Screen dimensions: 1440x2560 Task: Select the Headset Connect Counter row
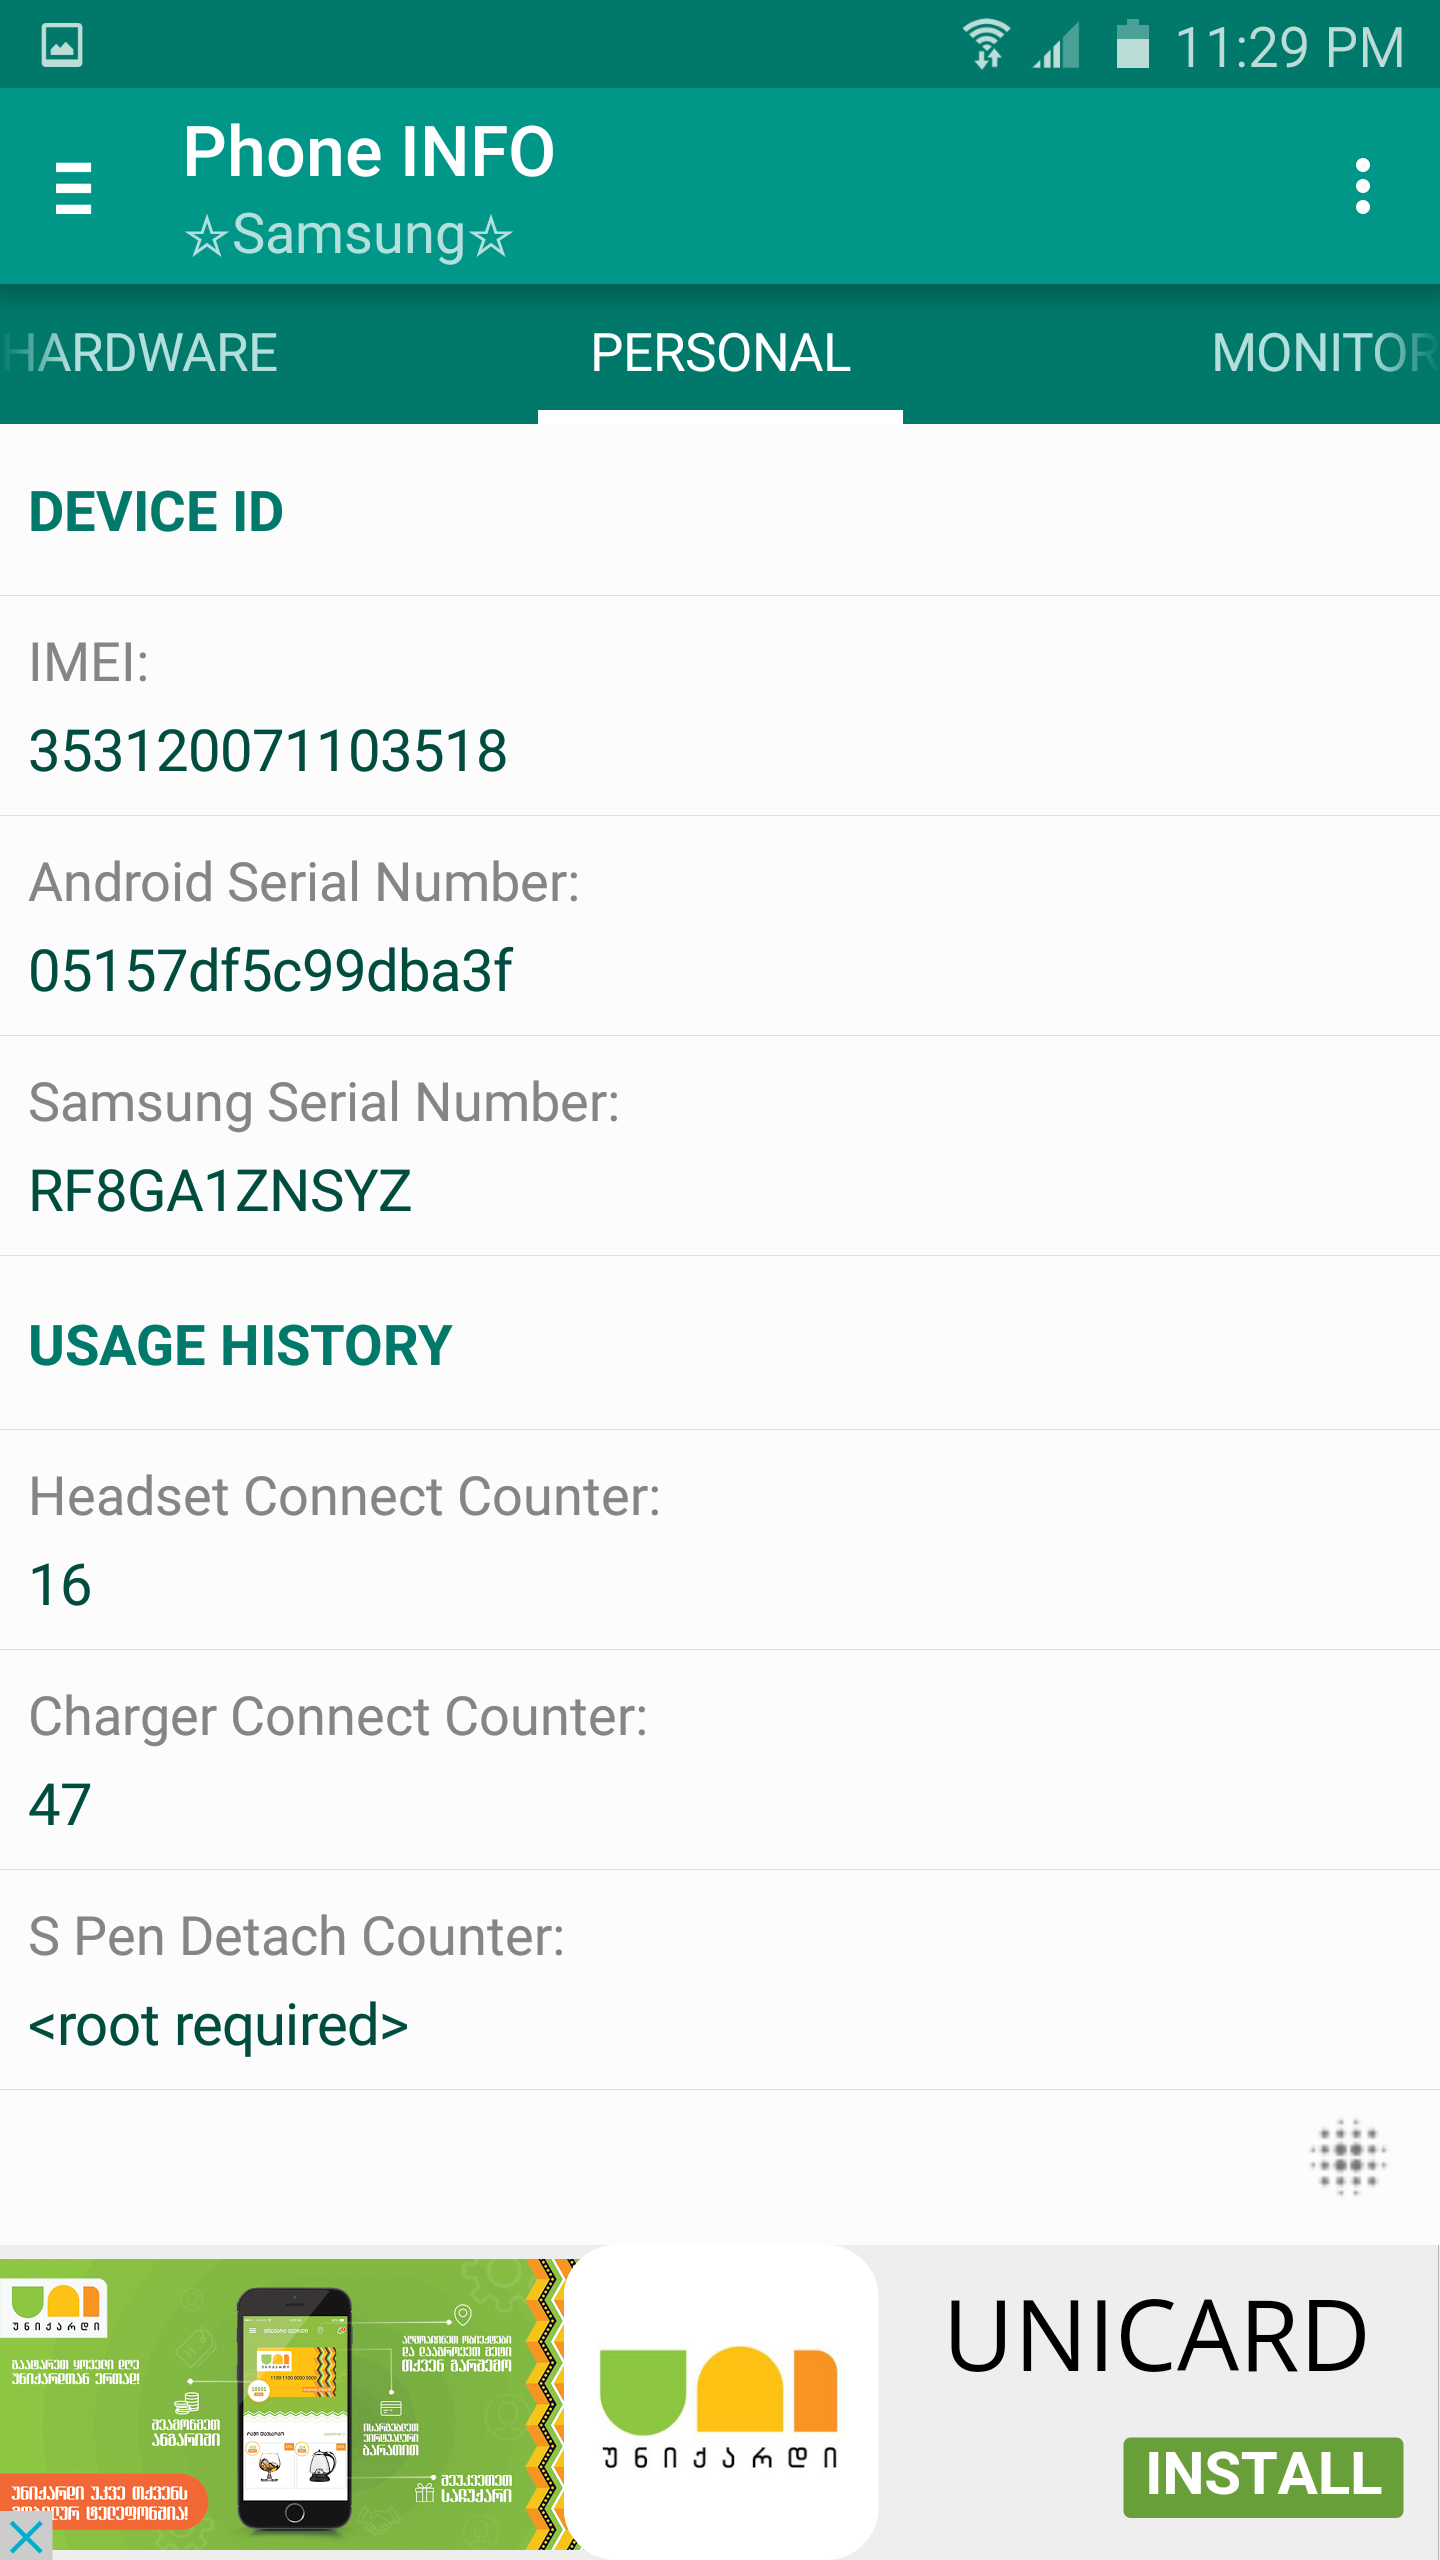tap(720, 1540)
